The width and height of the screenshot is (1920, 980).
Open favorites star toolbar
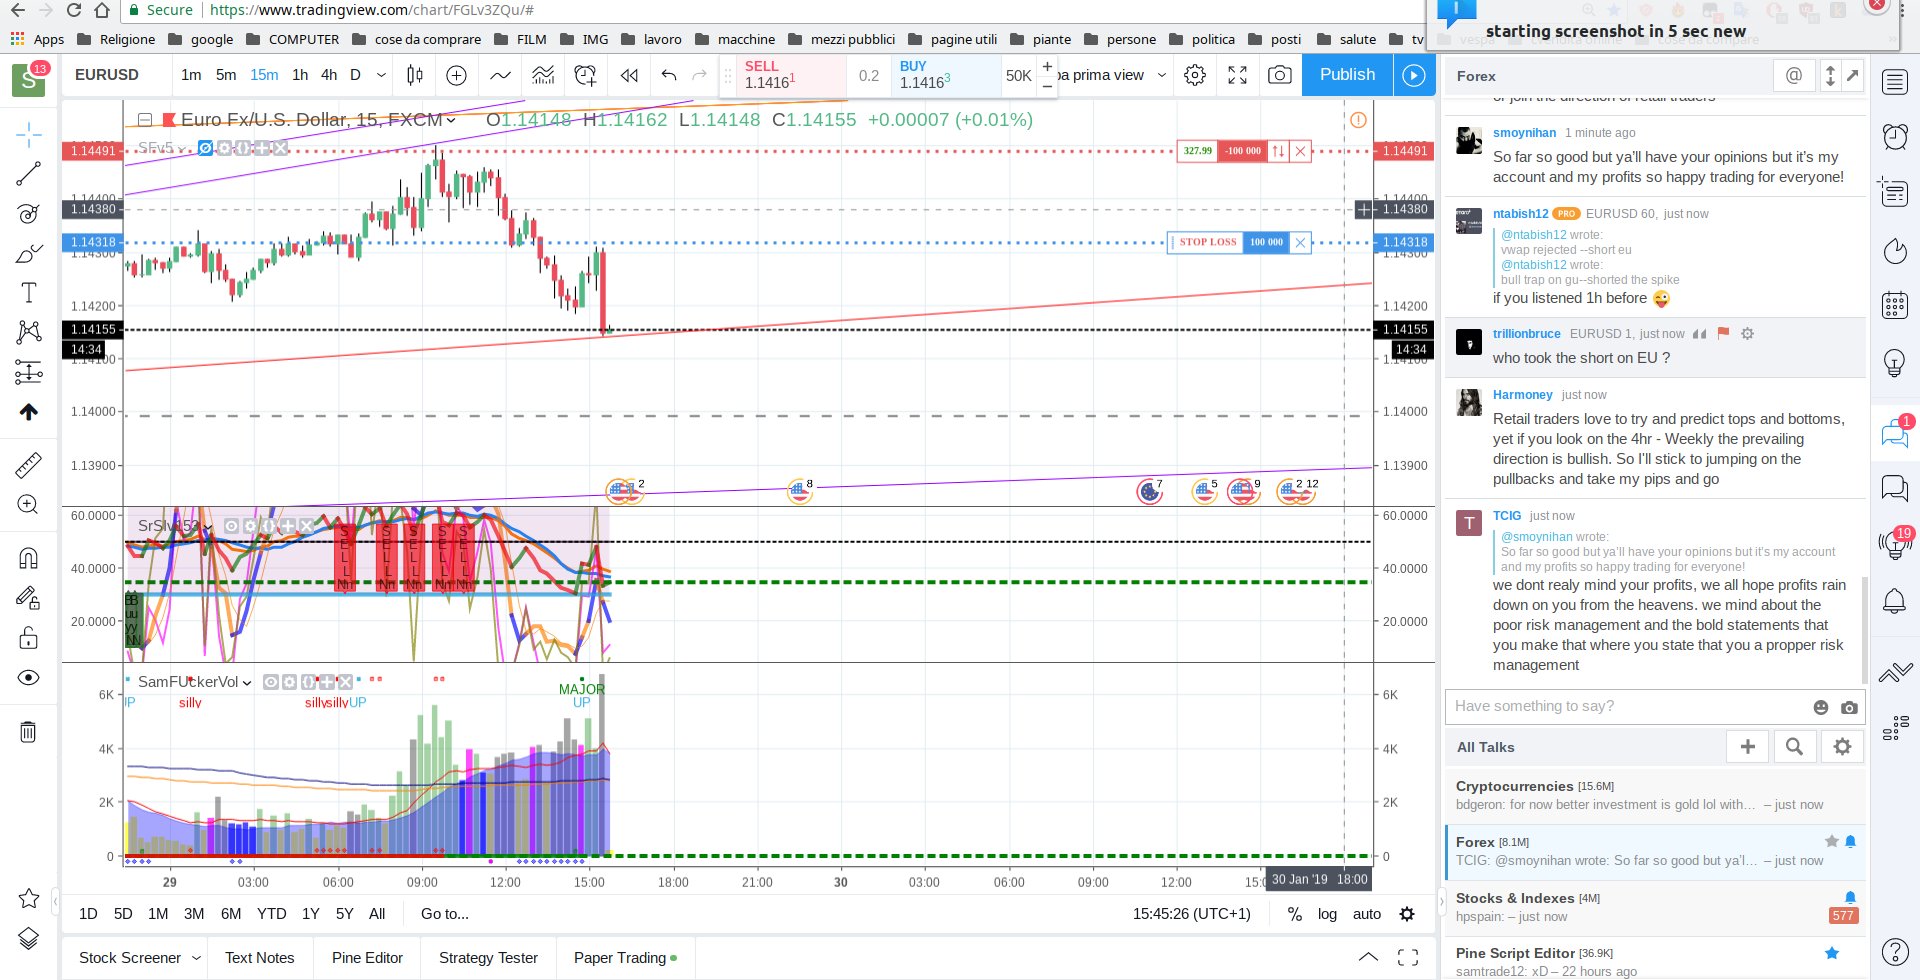tap(29, 898)
